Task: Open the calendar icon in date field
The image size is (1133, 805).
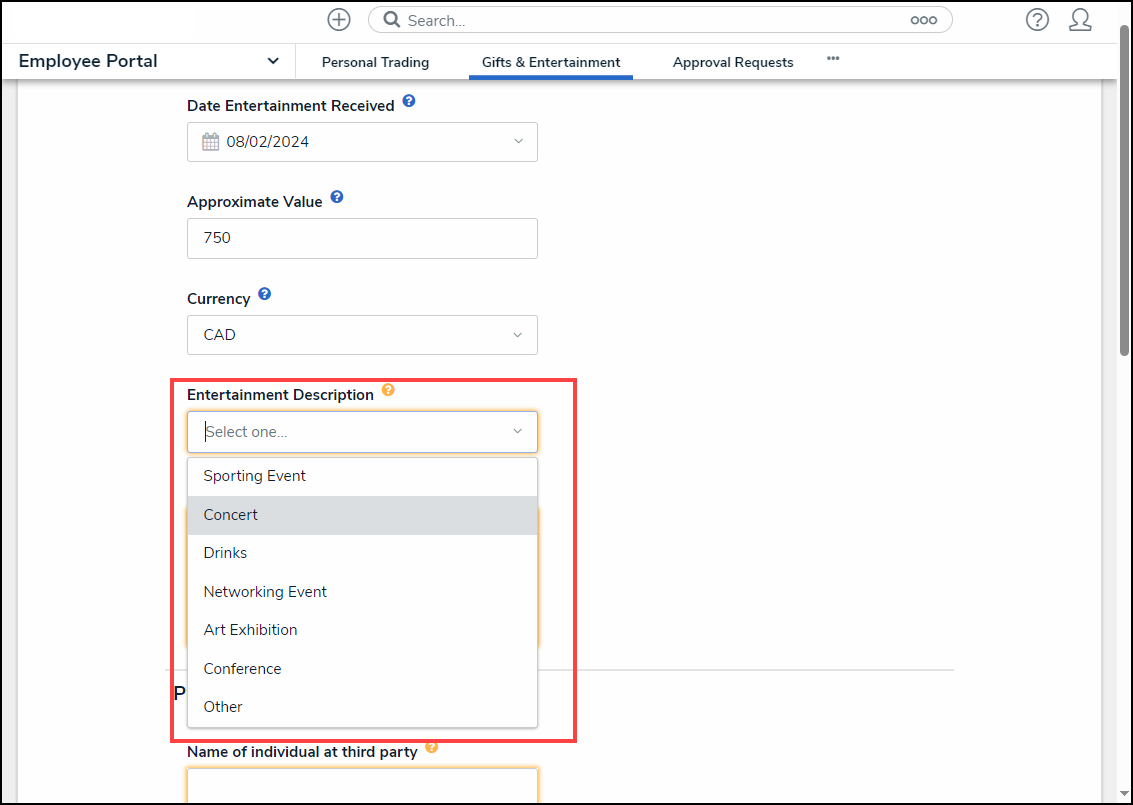Action: [210, 142]
